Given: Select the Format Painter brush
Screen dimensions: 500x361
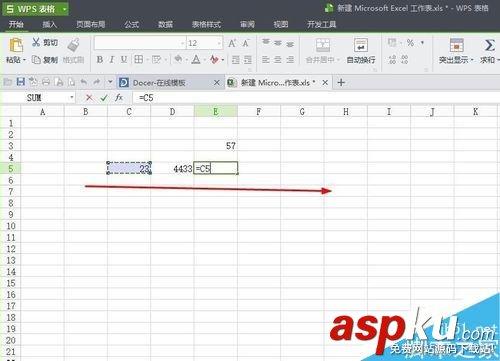Looking at the screenshot, I should click(x=73, y=45).
